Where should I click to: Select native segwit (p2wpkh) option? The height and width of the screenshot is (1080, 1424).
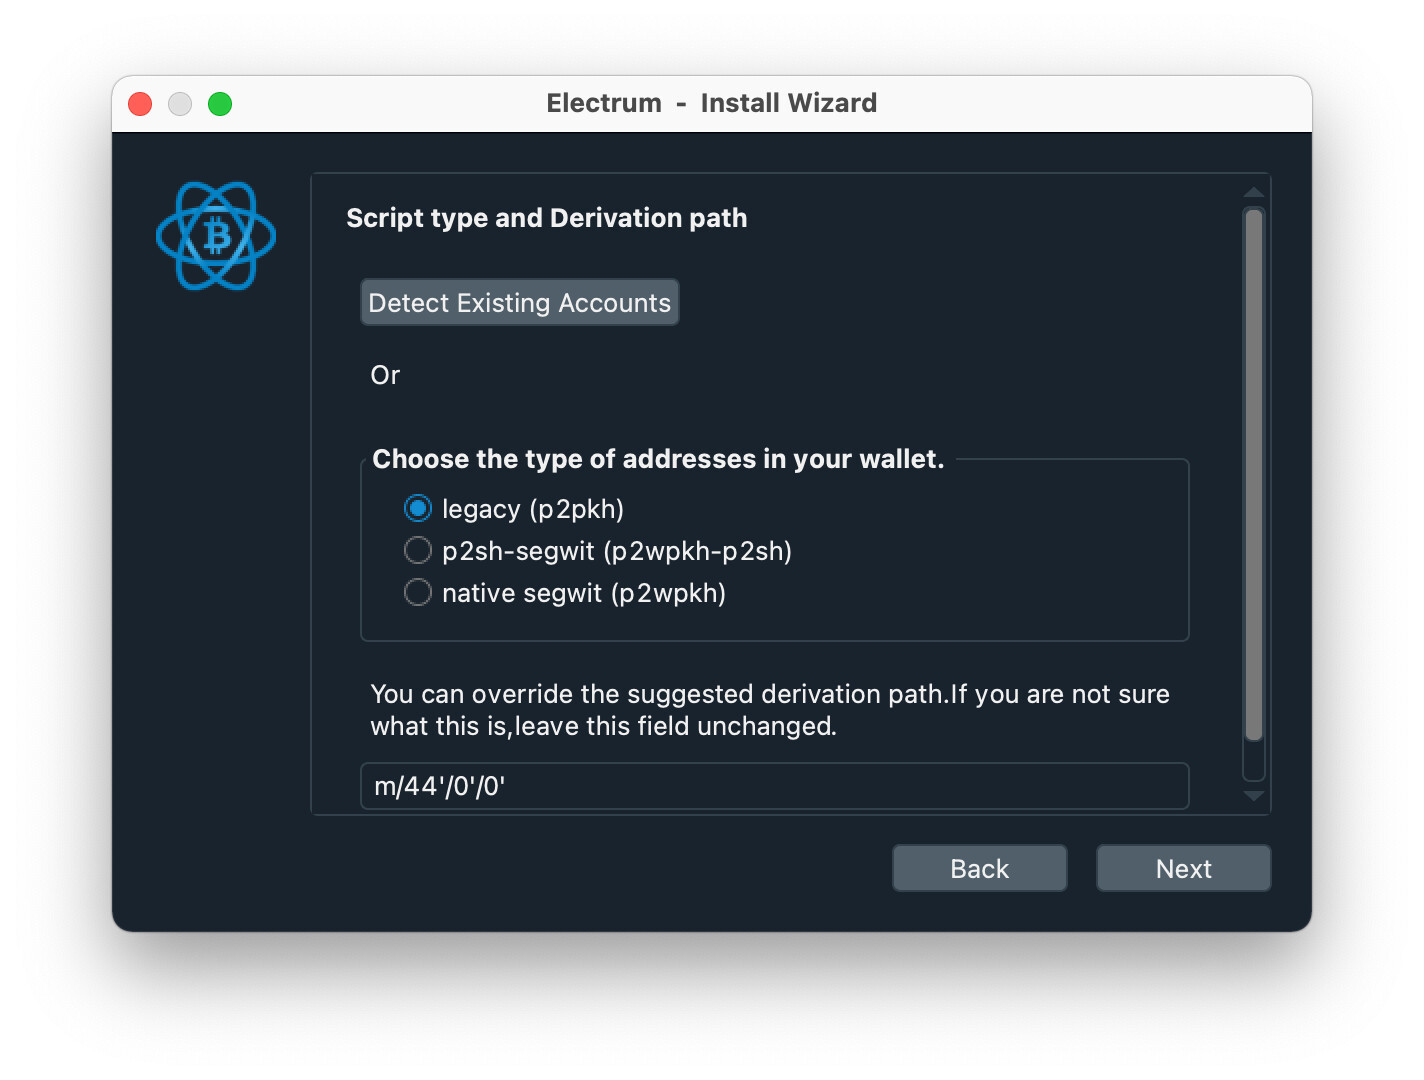click(418, 593)
